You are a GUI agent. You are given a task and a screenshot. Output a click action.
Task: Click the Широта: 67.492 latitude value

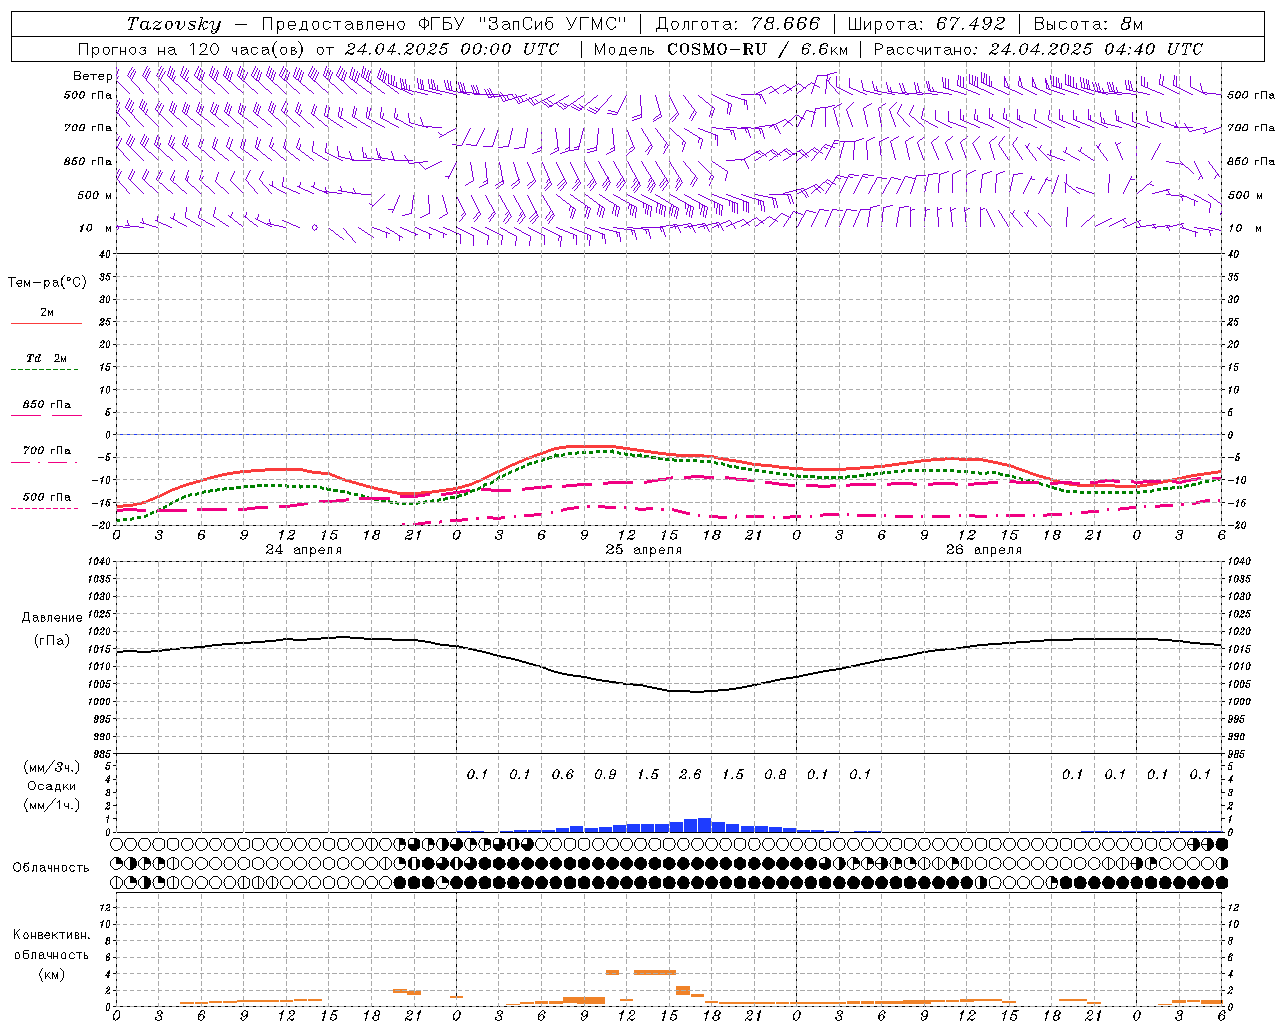pyautogui.click(x=926, y=24)
